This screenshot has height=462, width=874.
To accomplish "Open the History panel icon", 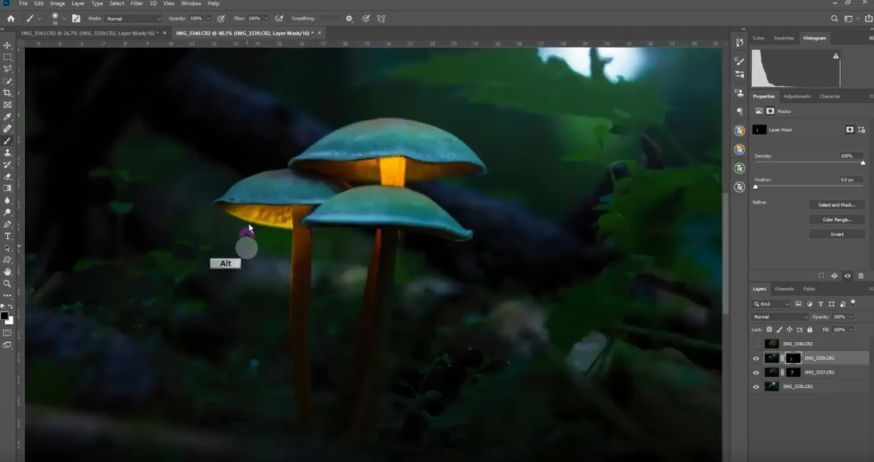I will pyautogui.click(x=740, y=42).
